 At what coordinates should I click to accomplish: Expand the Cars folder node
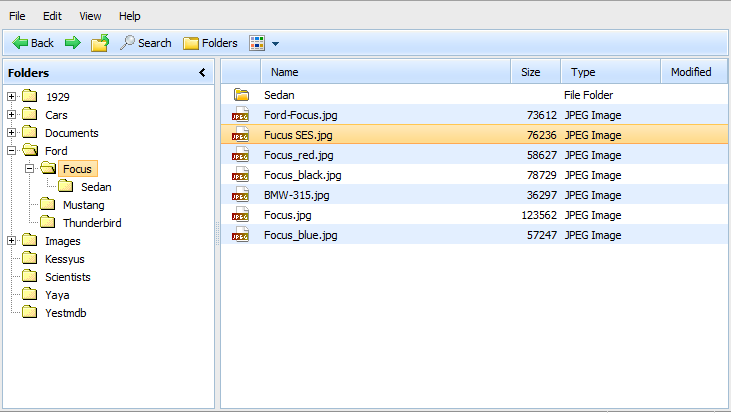click(x=12, y=114)
